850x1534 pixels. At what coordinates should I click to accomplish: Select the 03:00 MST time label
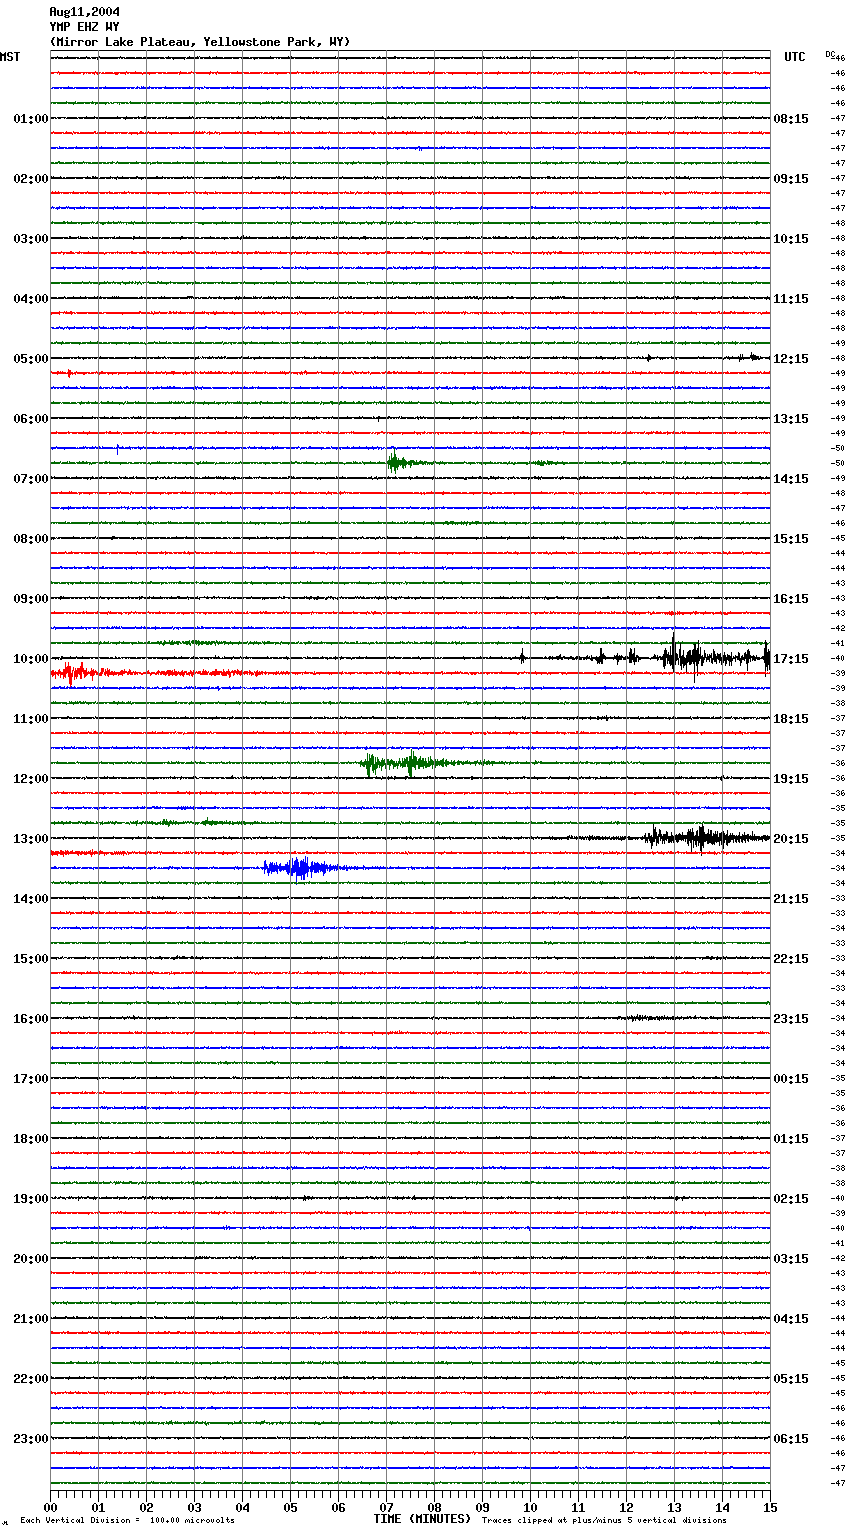pos(31,239)
